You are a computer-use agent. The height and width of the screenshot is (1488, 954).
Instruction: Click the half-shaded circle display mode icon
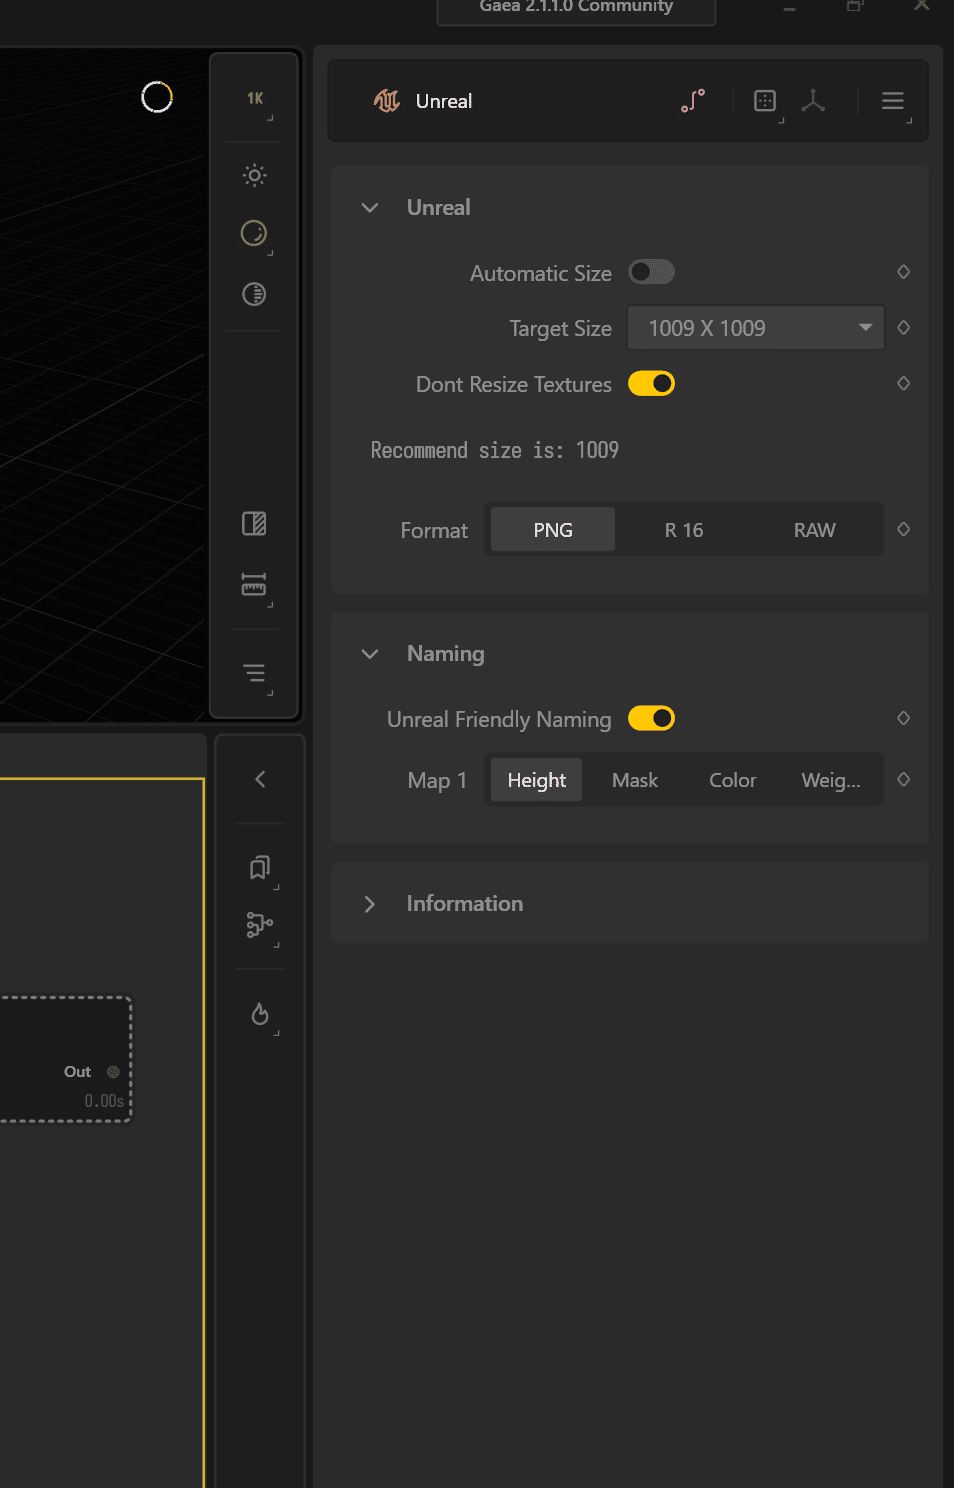255,233
